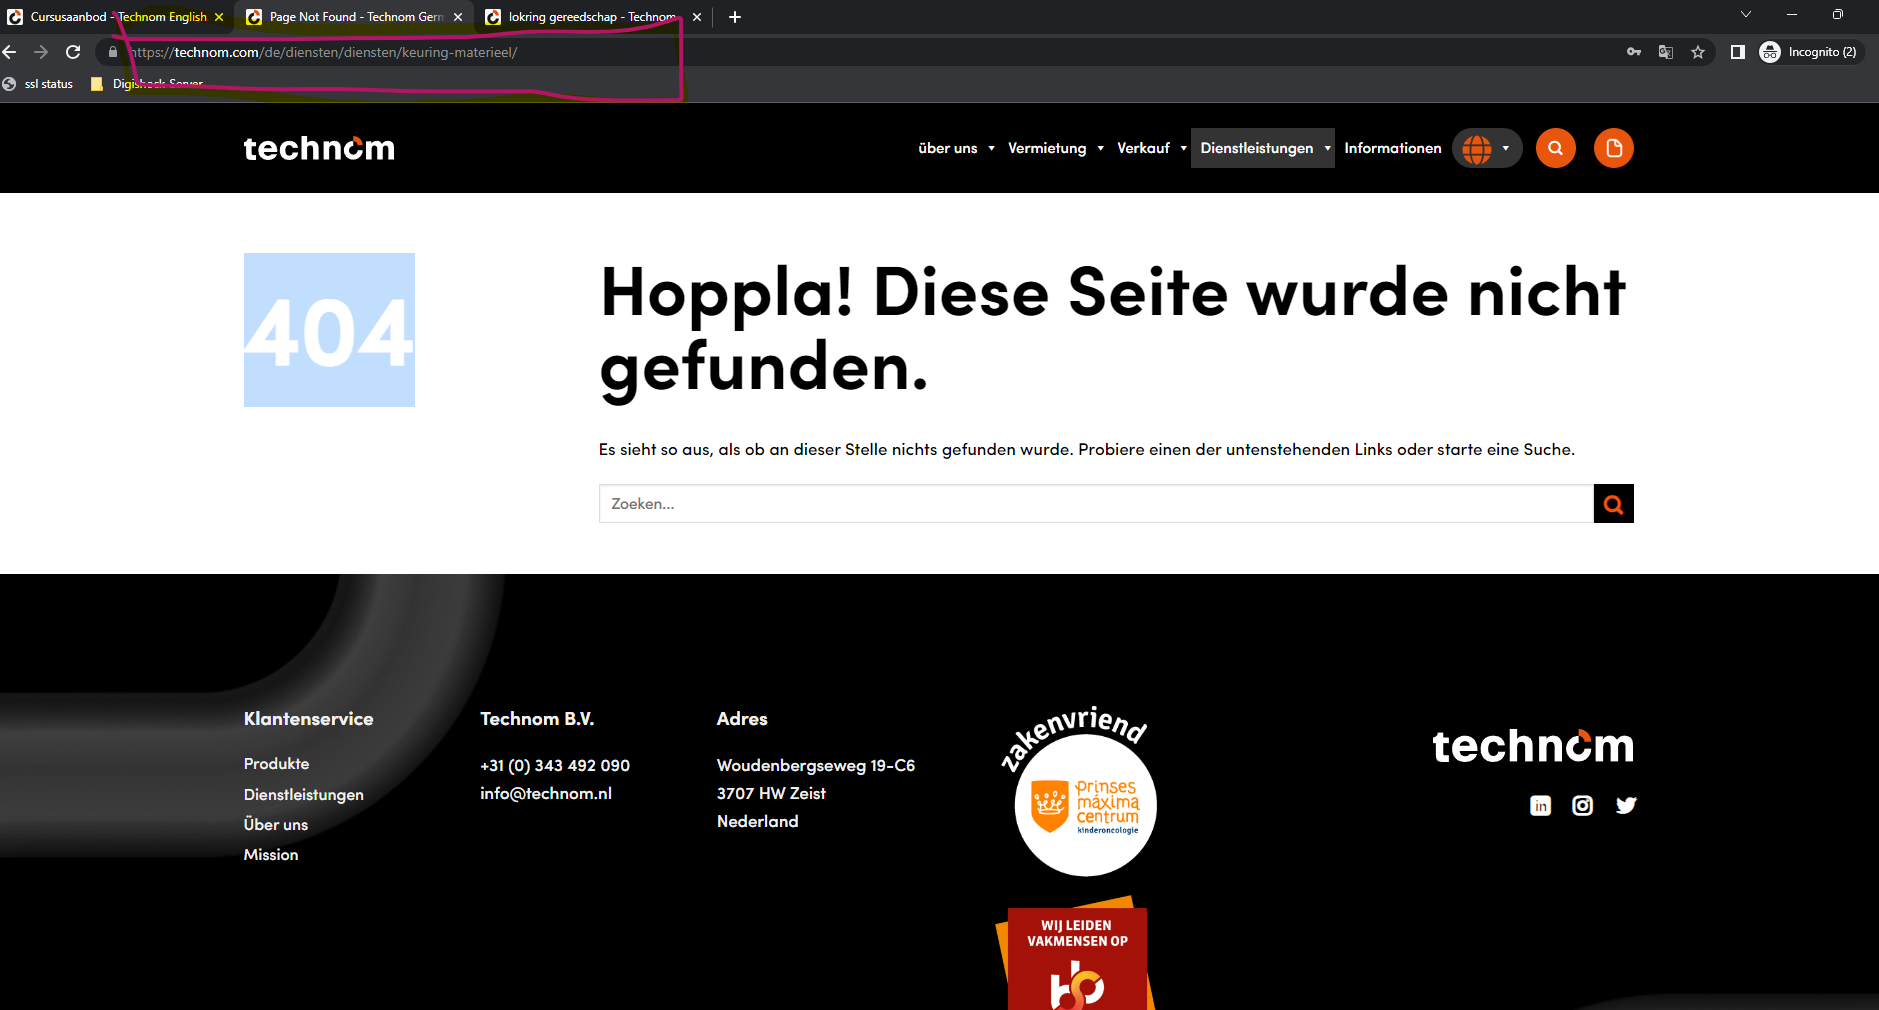Image resolution: width=1879 pixels, height=1010 pixels.
Task: Open the Incognito (2) profile indicator
Action: 1809,52
